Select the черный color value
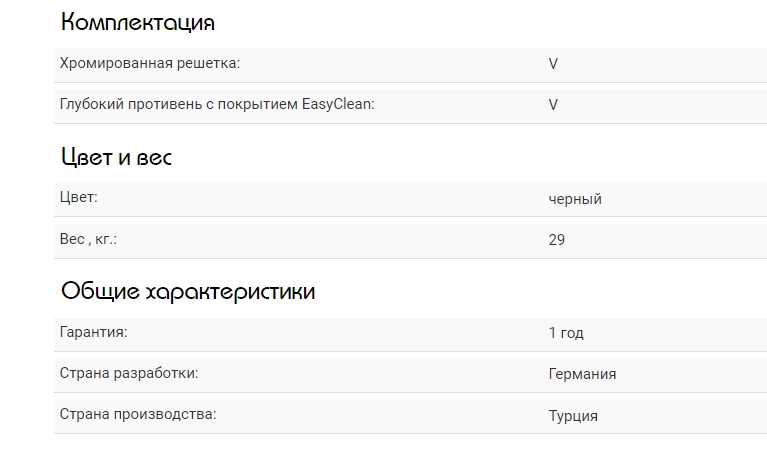The height and width of the screenshot is (464, 767). 575,199
